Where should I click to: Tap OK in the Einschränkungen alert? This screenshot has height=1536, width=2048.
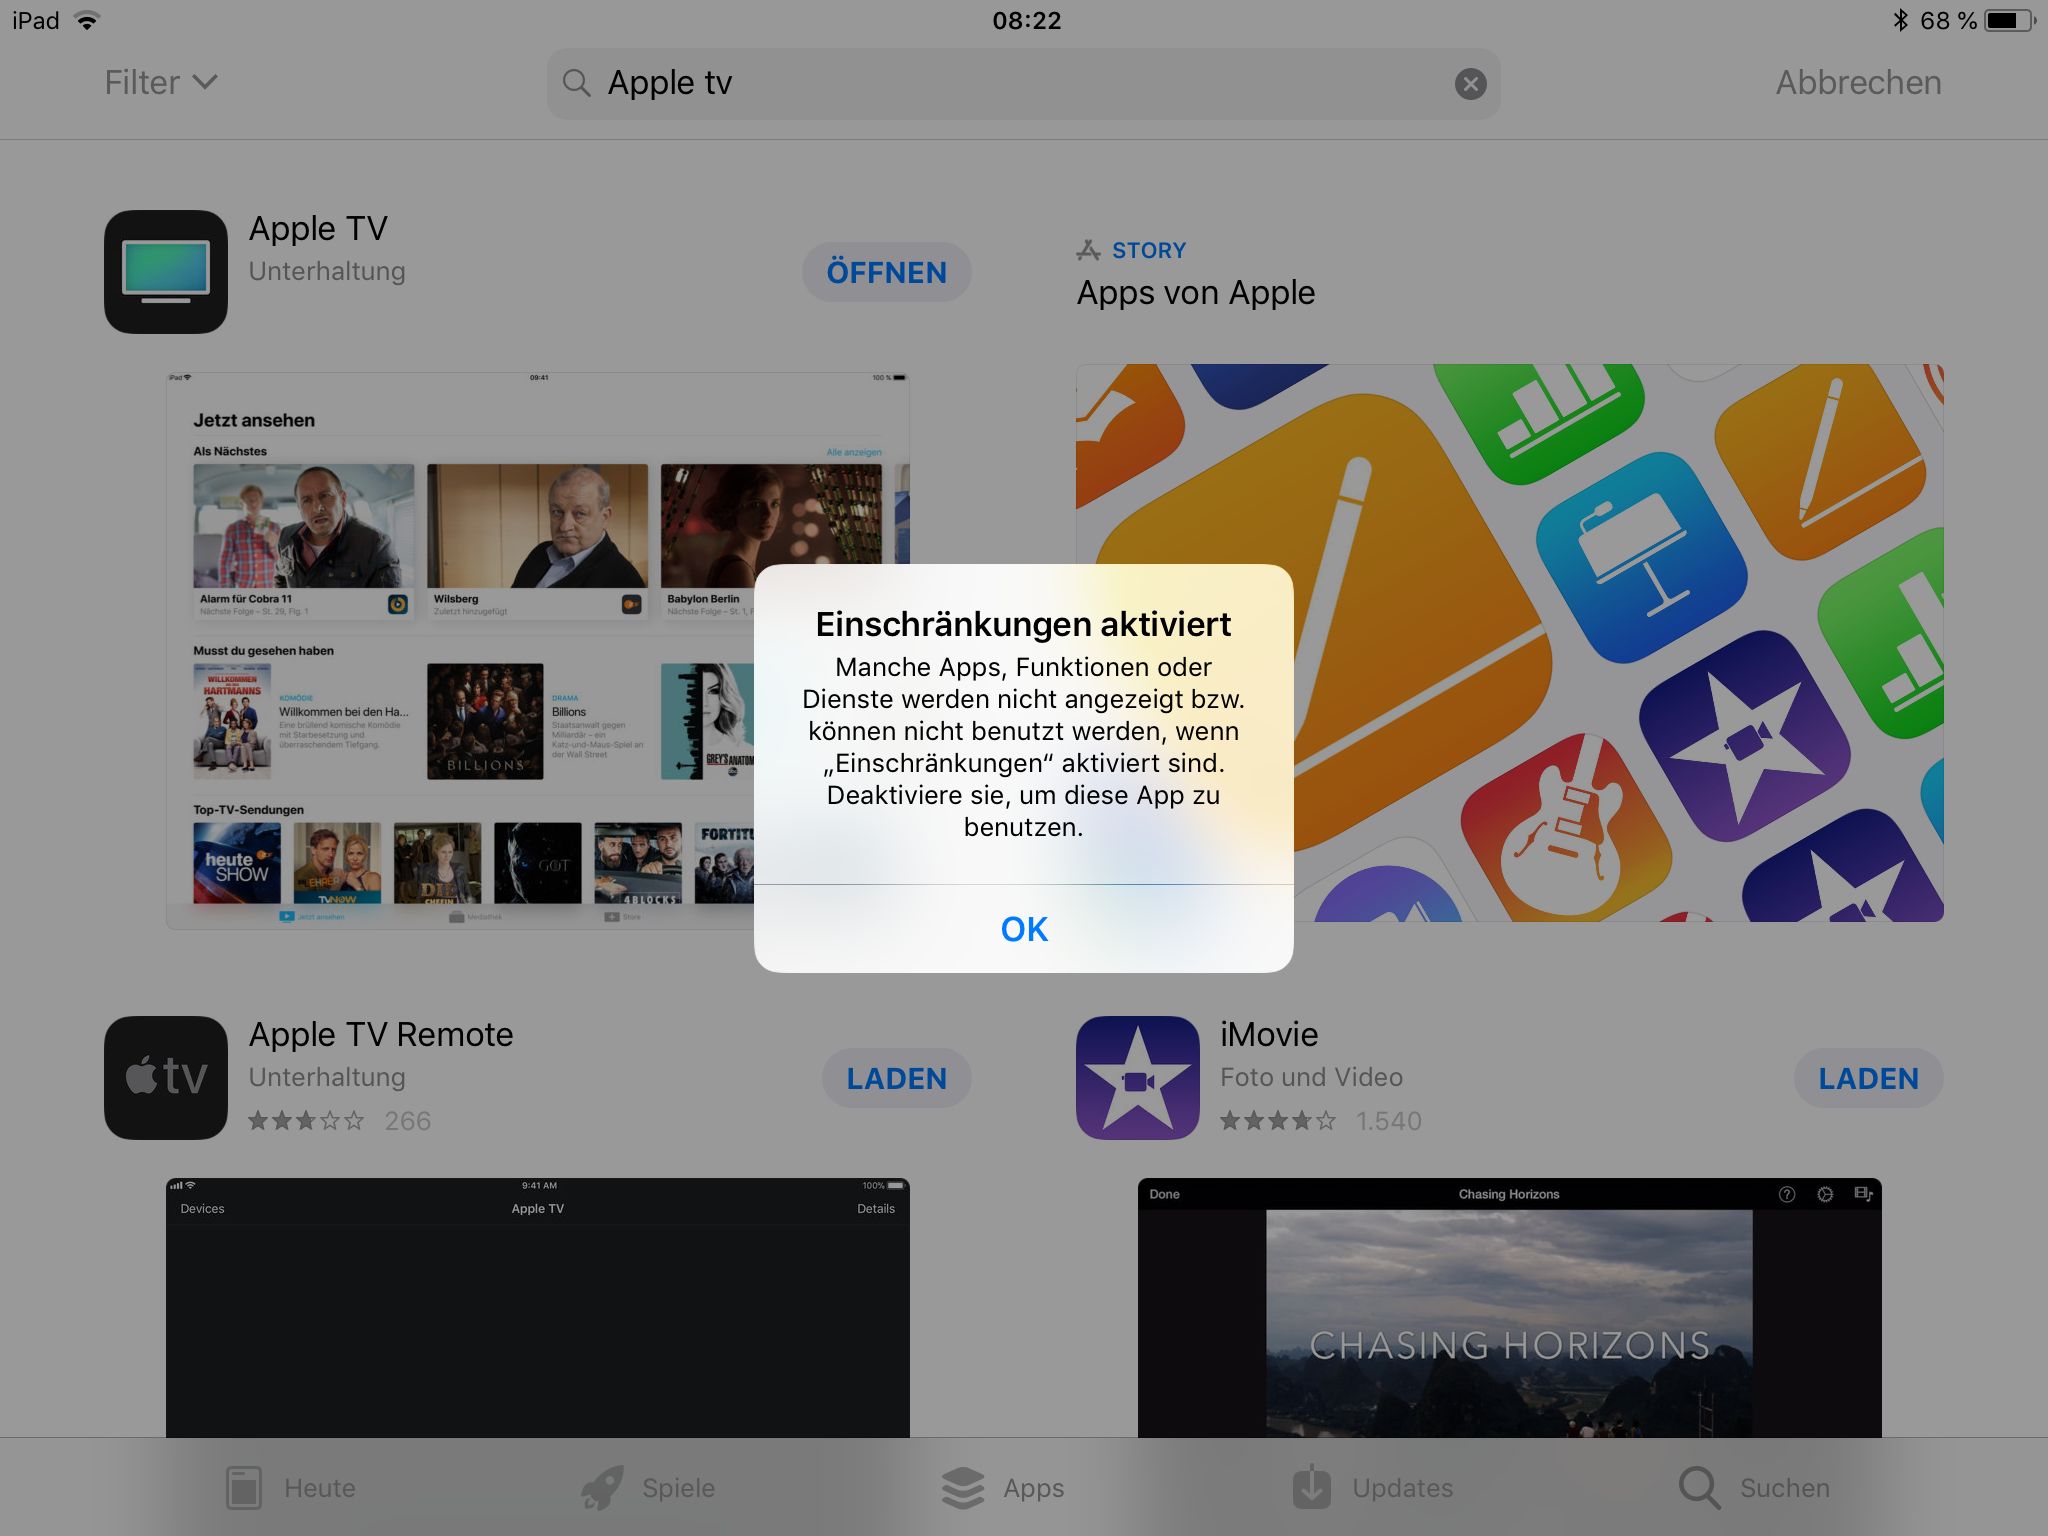click(1023, 929)
